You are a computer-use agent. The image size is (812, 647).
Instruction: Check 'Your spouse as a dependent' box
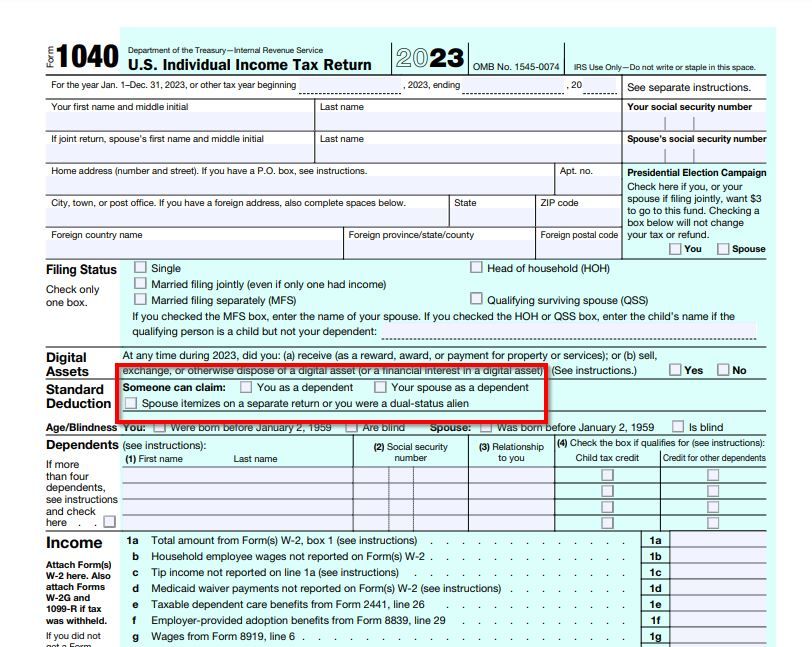click(x=380, y=387)
